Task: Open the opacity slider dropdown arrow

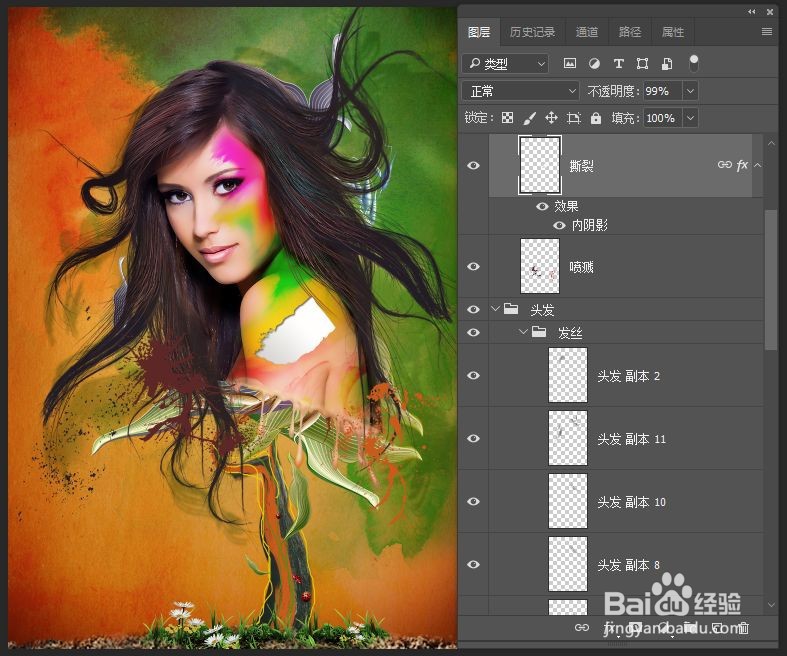Action: (691, 91)
